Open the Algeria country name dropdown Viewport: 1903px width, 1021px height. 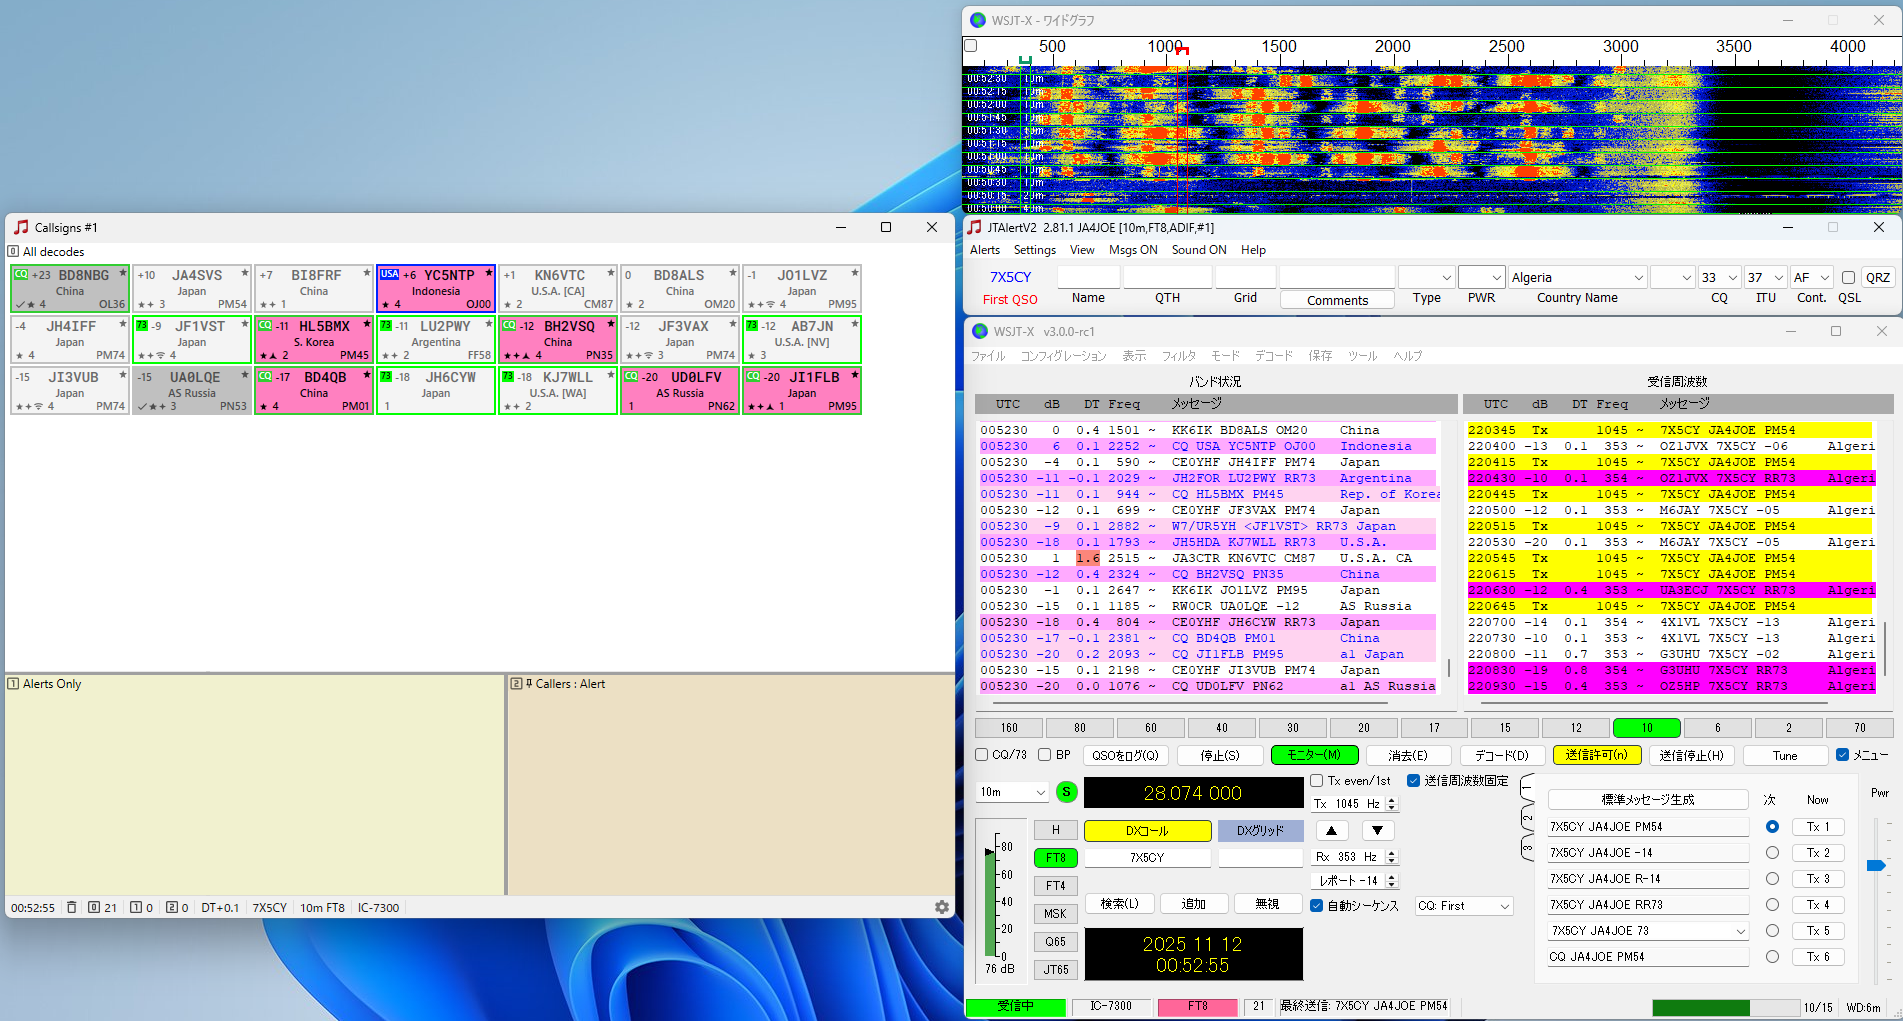[x=1577, y=277]
